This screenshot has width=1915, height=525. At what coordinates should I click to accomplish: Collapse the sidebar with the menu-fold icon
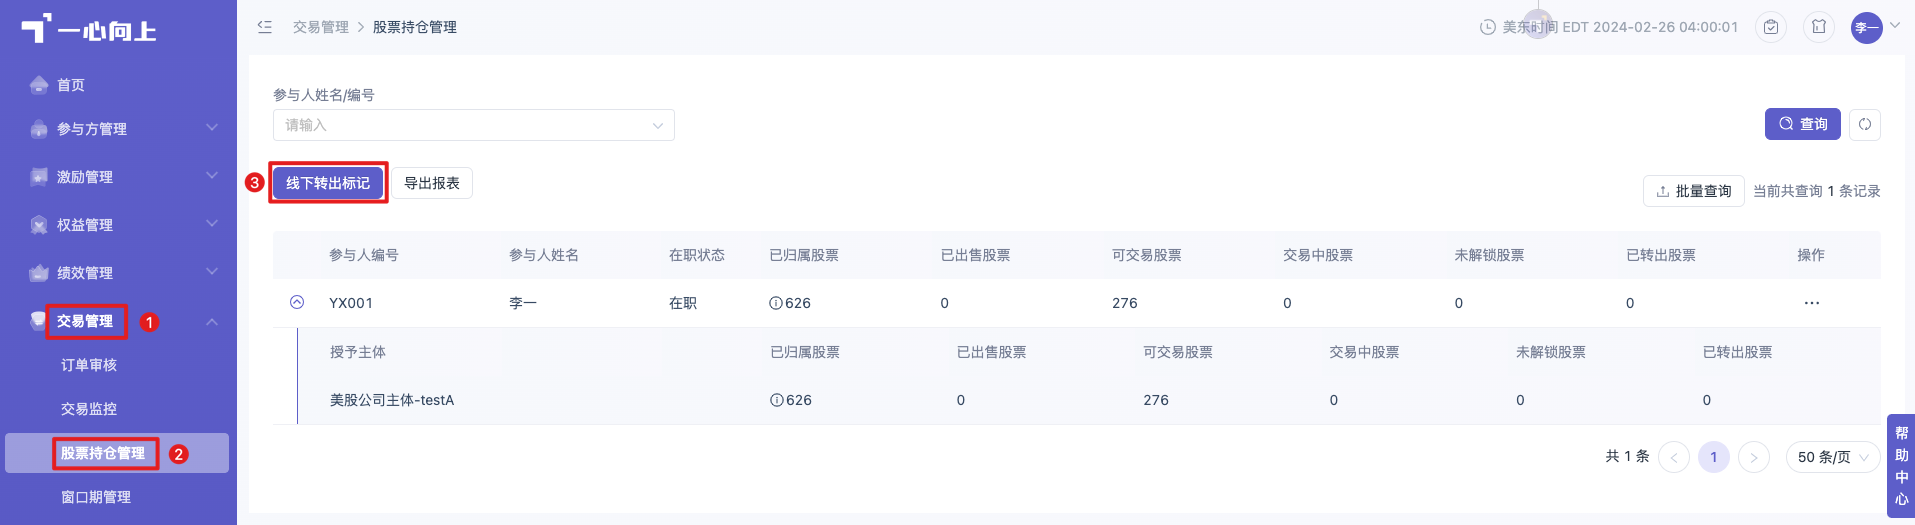pyautogui.click(x=265, y=27)
